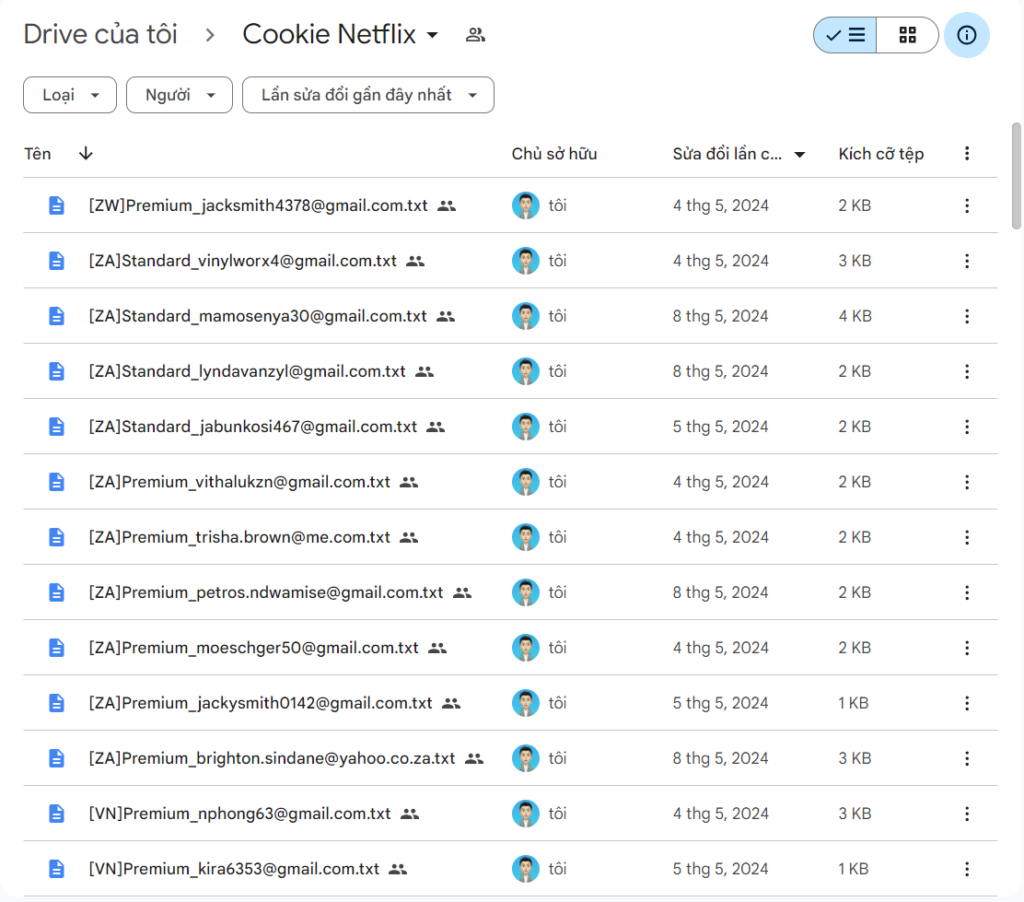The height and width of the screenshot is (902, 1024).
Task: Switch to grid layout view
Action: (x=907, y=35)
